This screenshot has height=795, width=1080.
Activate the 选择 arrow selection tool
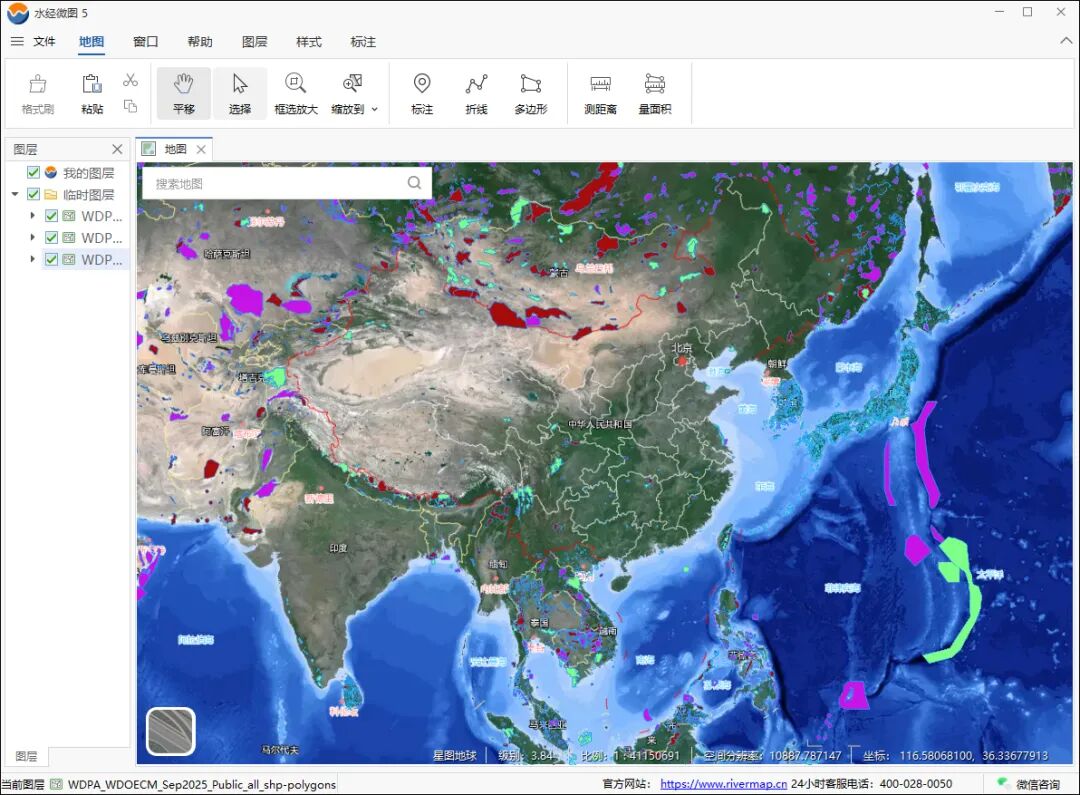(240, 93)
